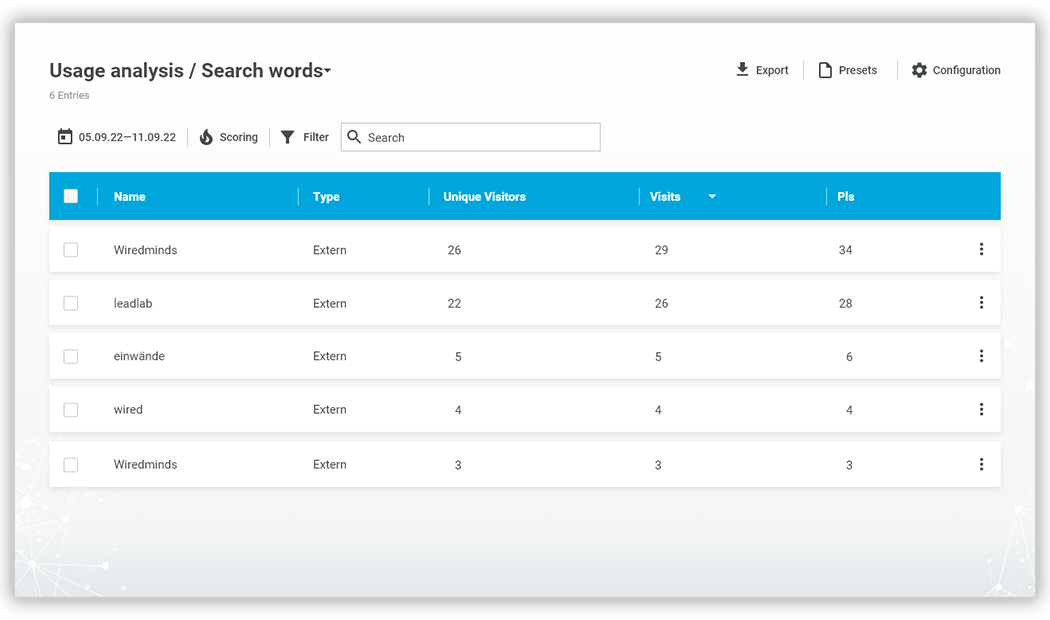Sort by the Name column header
The height and width of the screenshot is (620, 1050).
point(129,196)
